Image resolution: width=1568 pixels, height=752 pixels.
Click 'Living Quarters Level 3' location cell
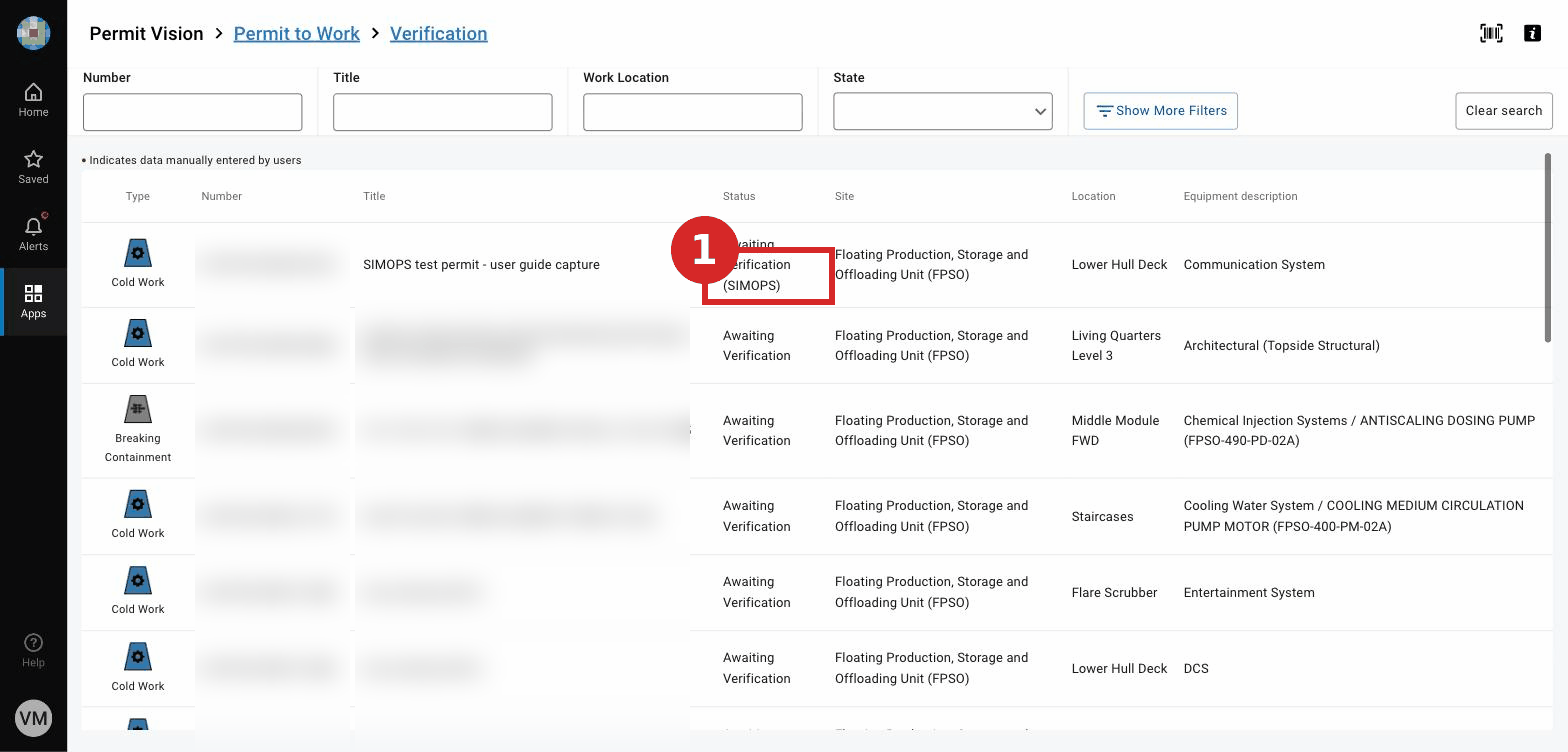[1116, 346]
